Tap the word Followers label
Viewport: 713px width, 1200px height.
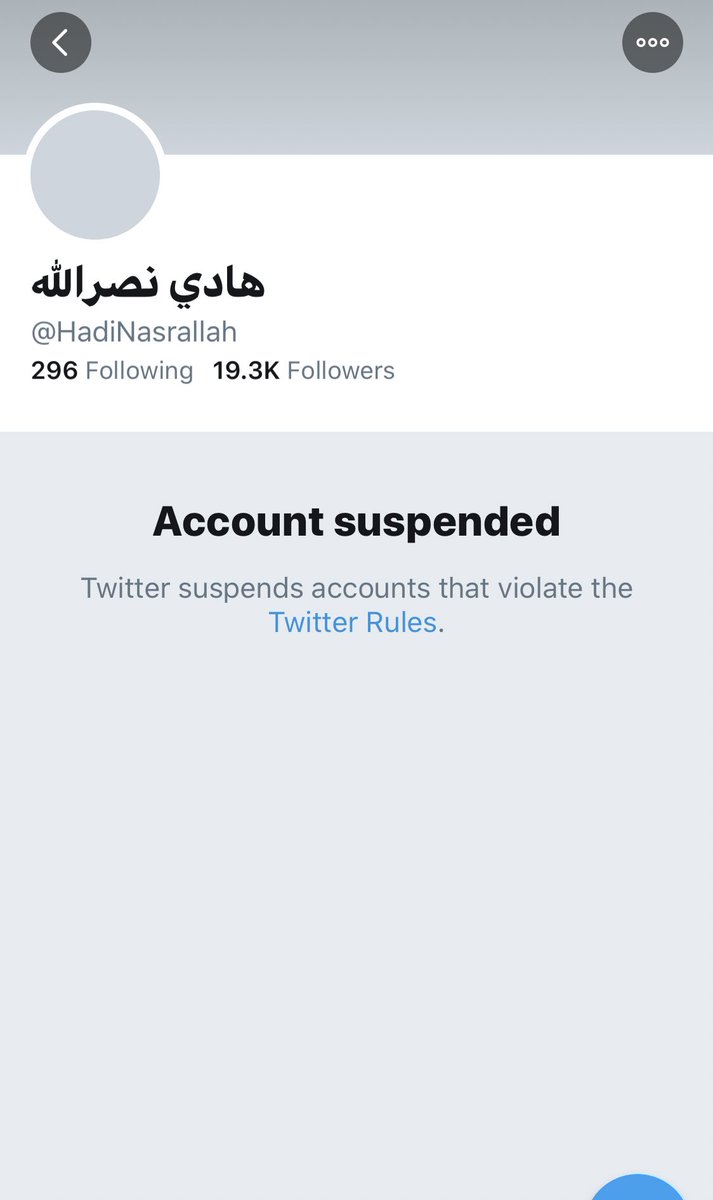(x=341, y=371)
